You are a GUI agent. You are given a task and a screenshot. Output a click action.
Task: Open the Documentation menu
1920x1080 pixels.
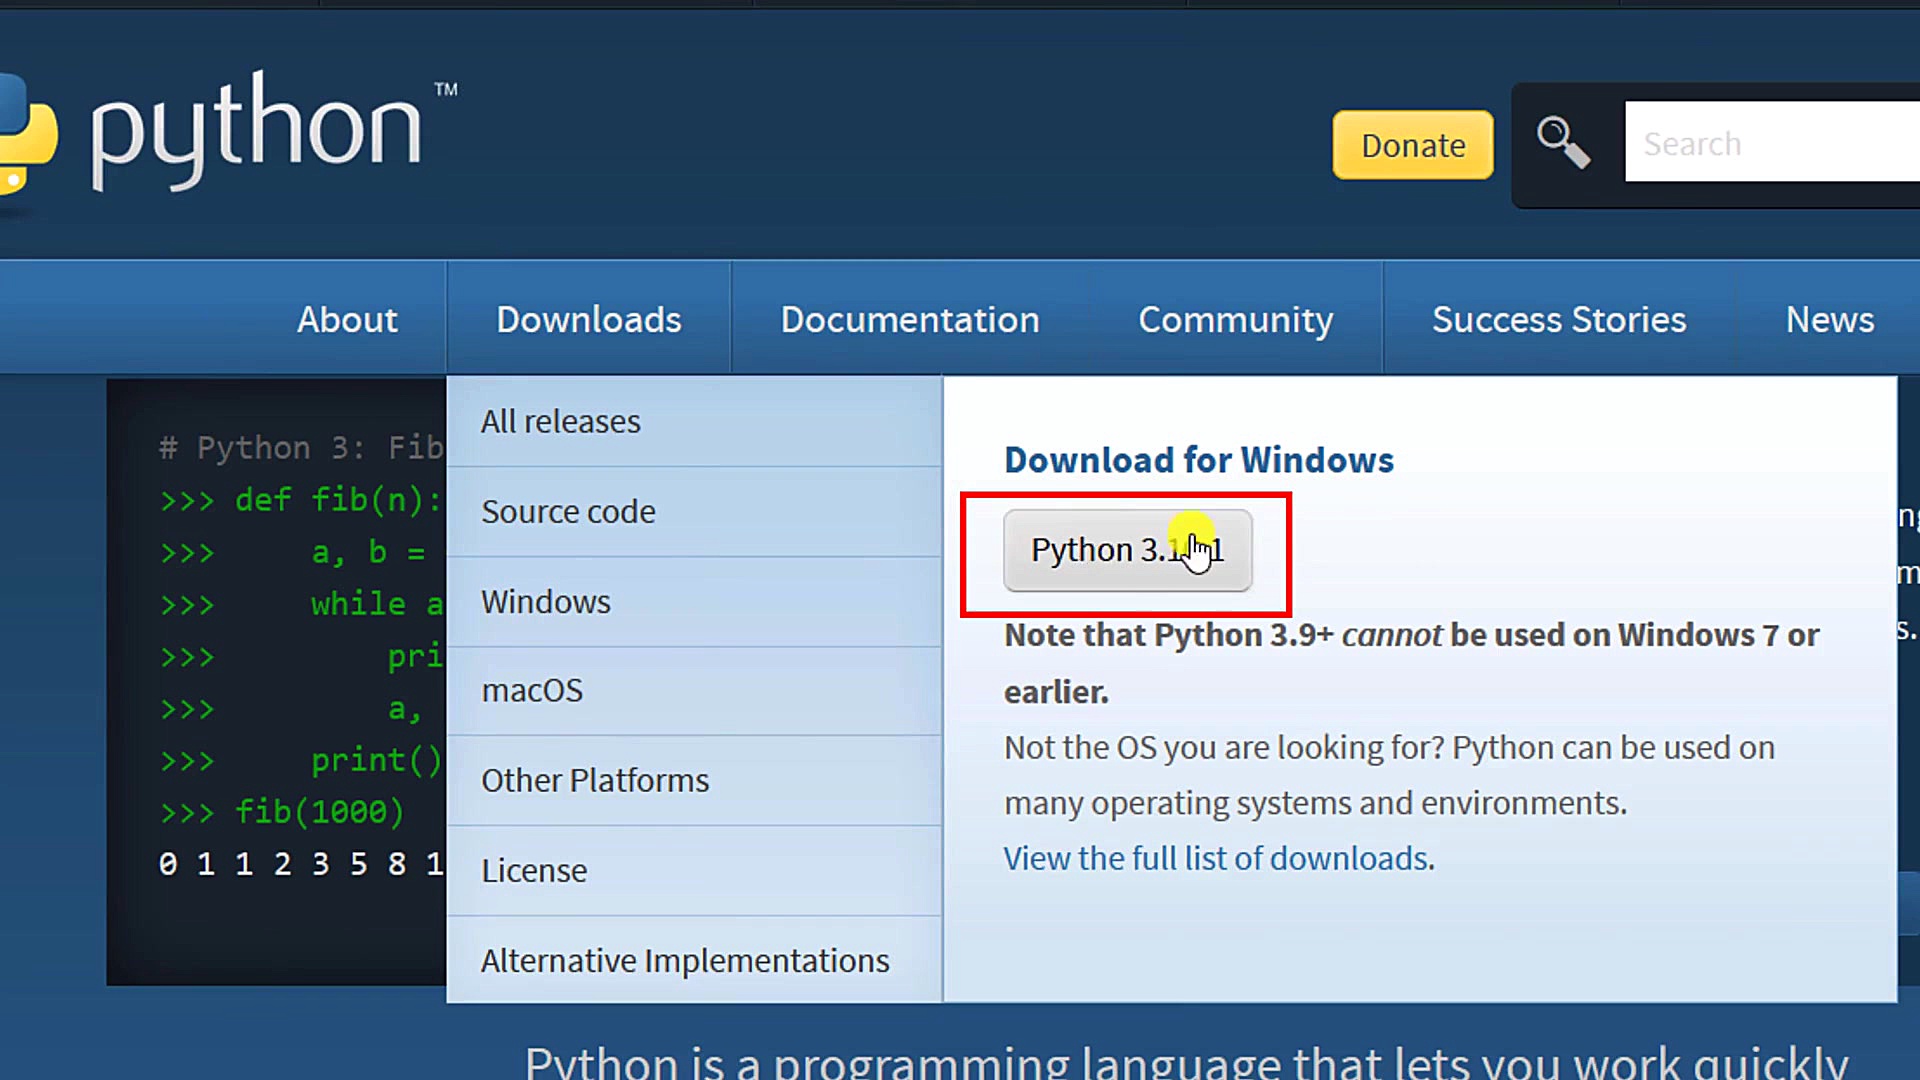coord(910,319)
